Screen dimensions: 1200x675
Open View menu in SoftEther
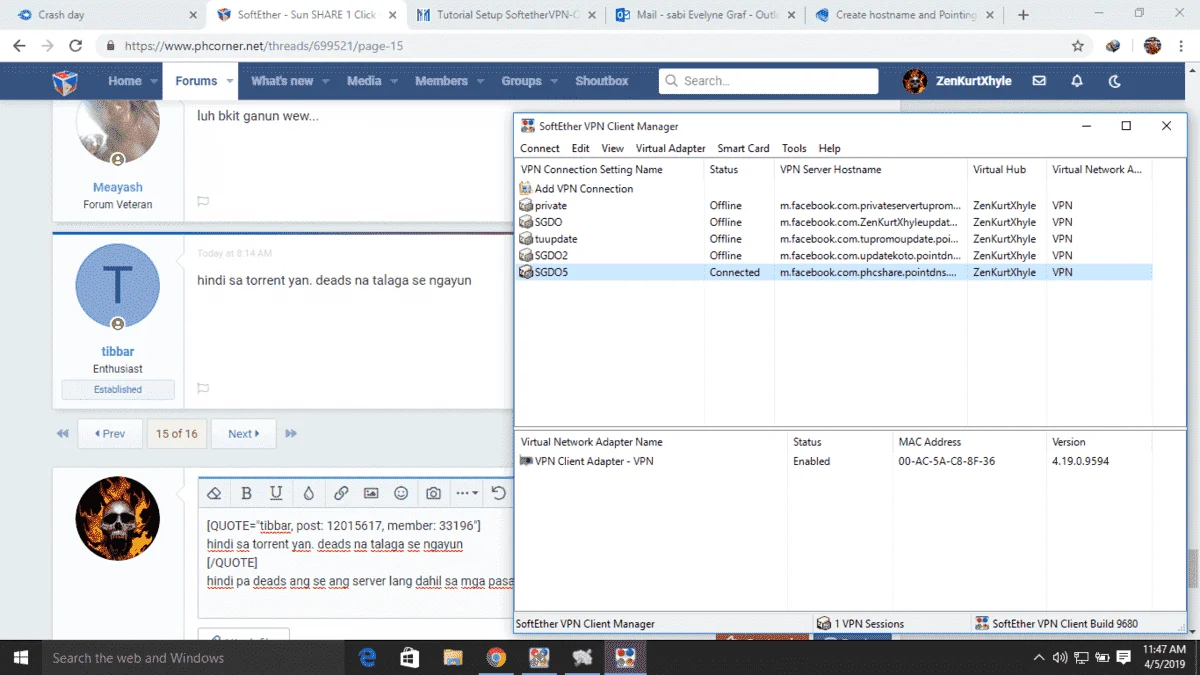pyautogui.click(x=612, y=148)
